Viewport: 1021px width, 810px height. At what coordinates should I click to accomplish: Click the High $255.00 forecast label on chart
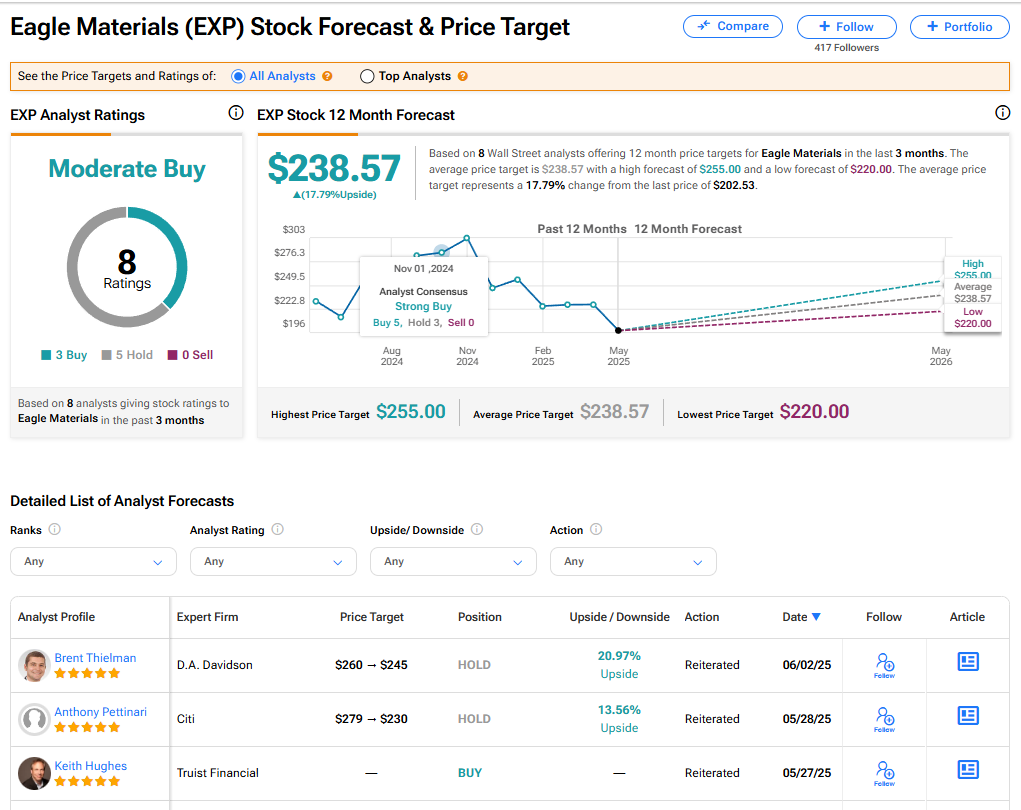pos(973,269)
